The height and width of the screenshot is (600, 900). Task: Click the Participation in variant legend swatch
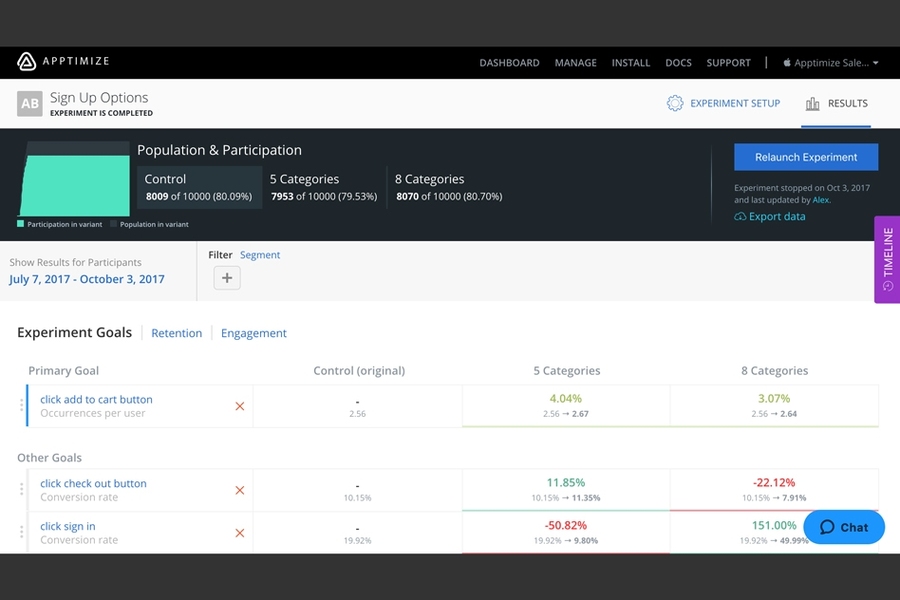[x=21, y=224]
